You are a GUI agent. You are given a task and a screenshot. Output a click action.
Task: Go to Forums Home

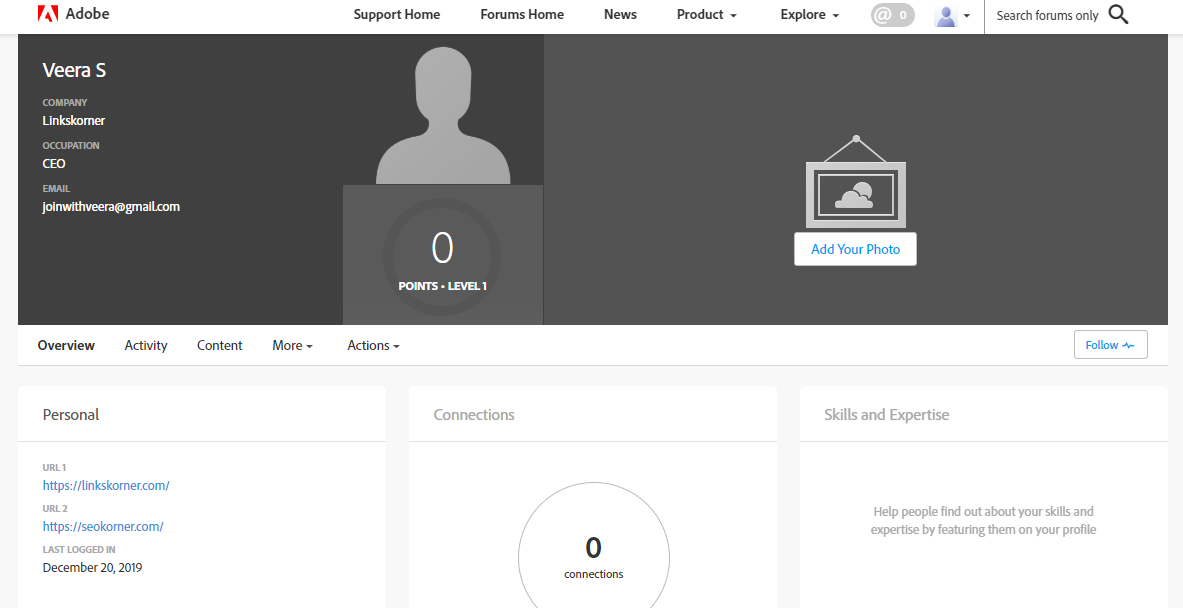click(x=521, y=15)
